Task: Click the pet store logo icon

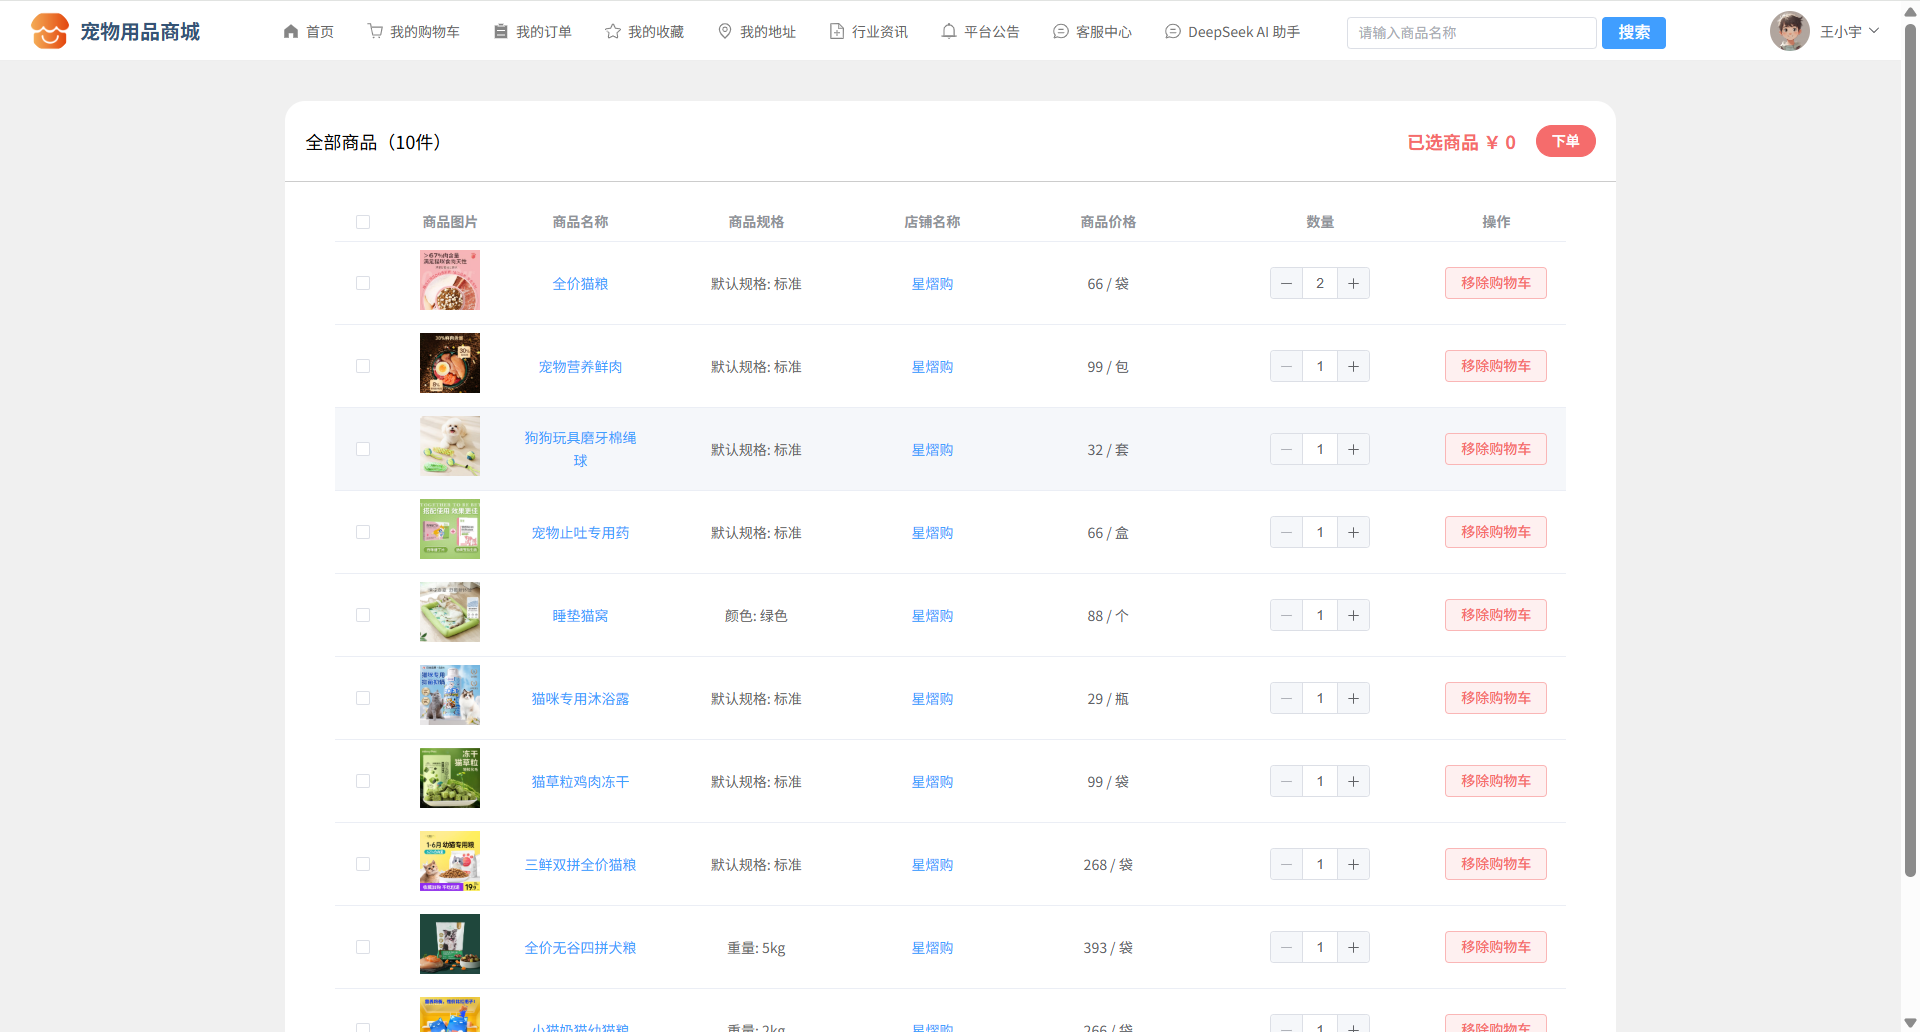Action: click(49, 31)
